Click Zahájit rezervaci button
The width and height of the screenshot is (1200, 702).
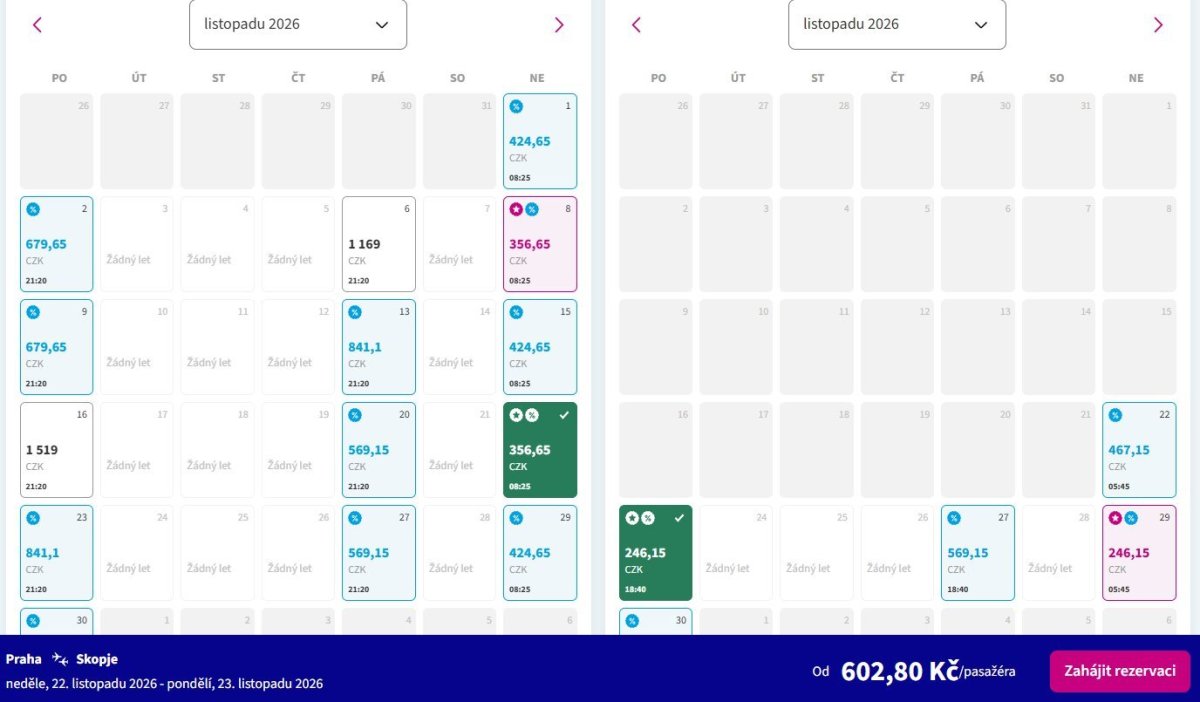click(1120, 671)
